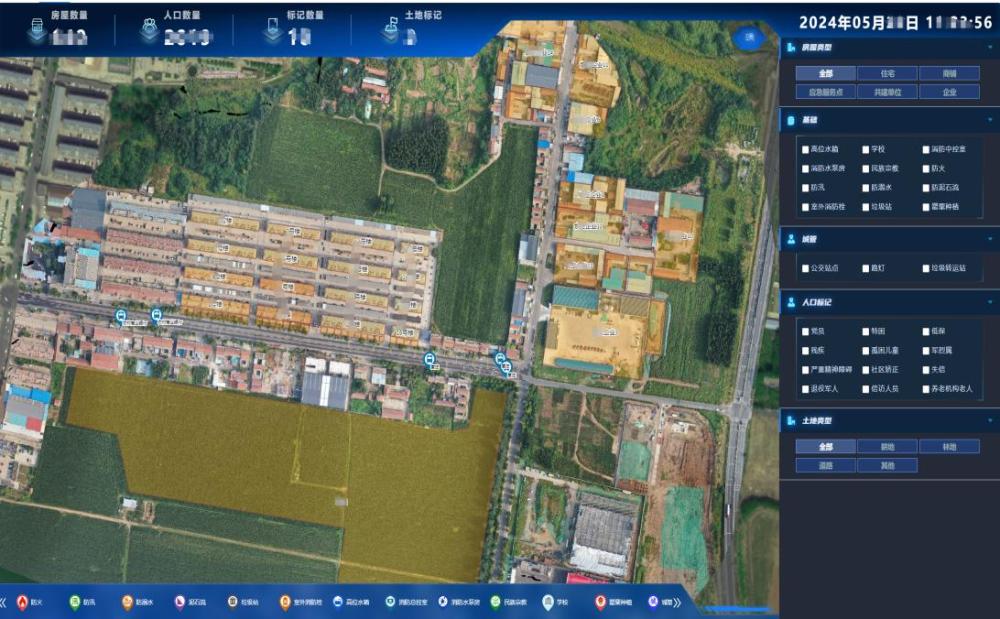Click the 学校 school icon in bottom bar
Viewport: 1000px width, 619px height.
pyautogui.click(x=548, y=602)
